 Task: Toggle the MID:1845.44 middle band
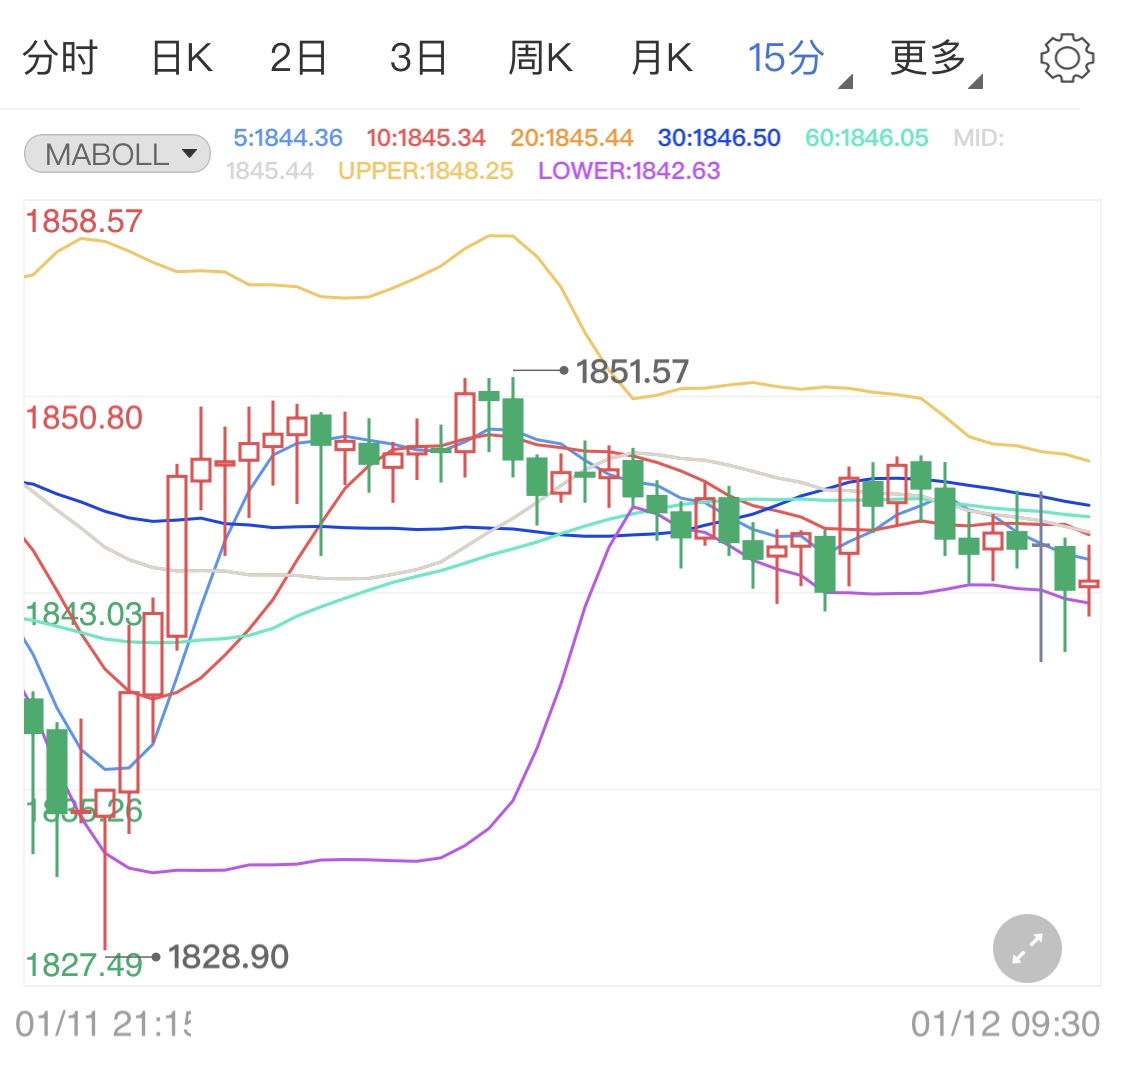coord(977,137)
